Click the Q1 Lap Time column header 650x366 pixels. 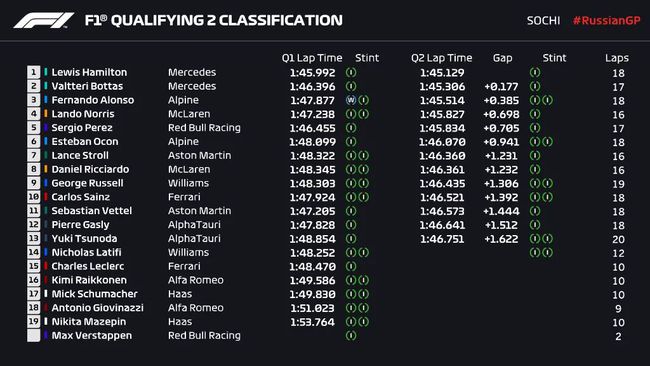(x=312, y=58)
